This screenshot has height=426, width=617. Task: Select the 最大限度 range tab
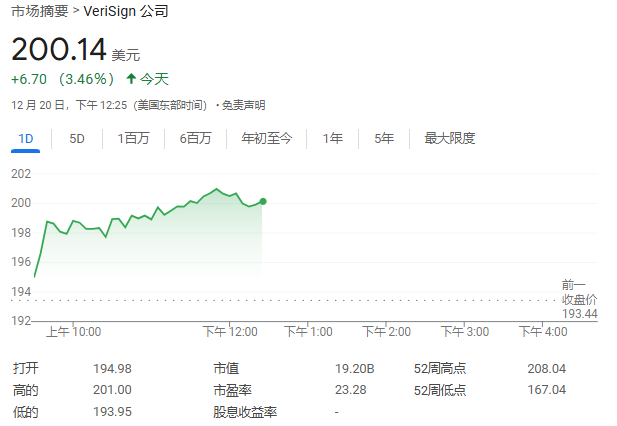(x=449, y=138)
